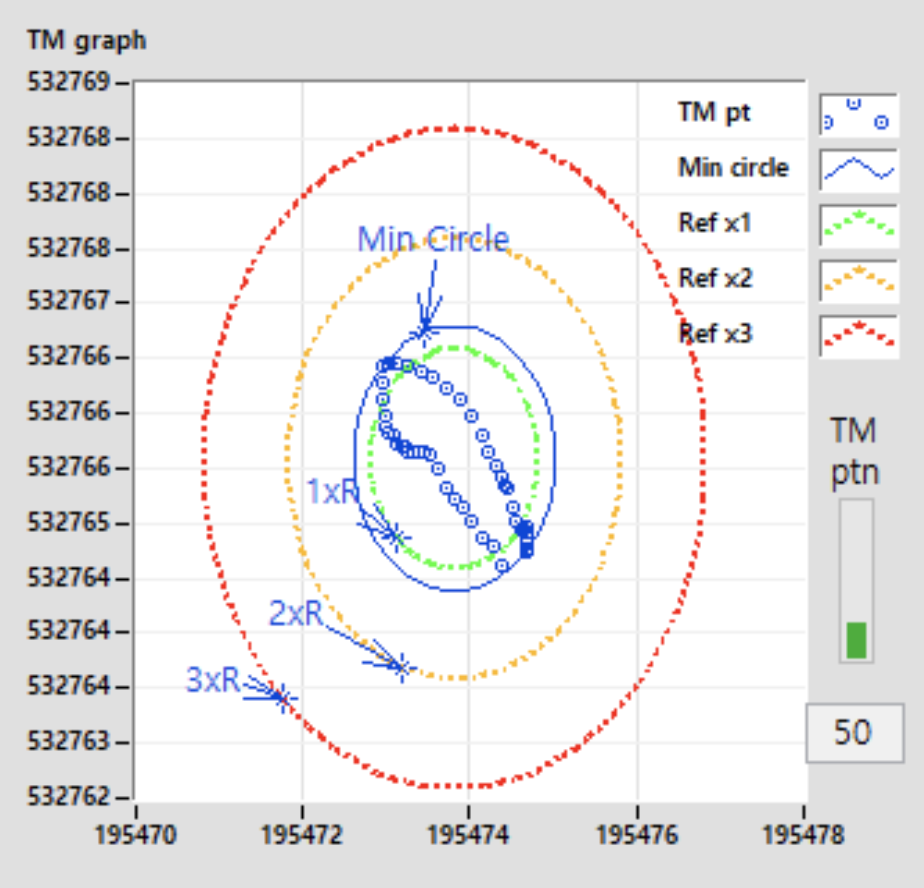Viewport: 924px width, 888px height.
Task: Open the TM pt plot legend sample
Action: [x=859, y=115]
